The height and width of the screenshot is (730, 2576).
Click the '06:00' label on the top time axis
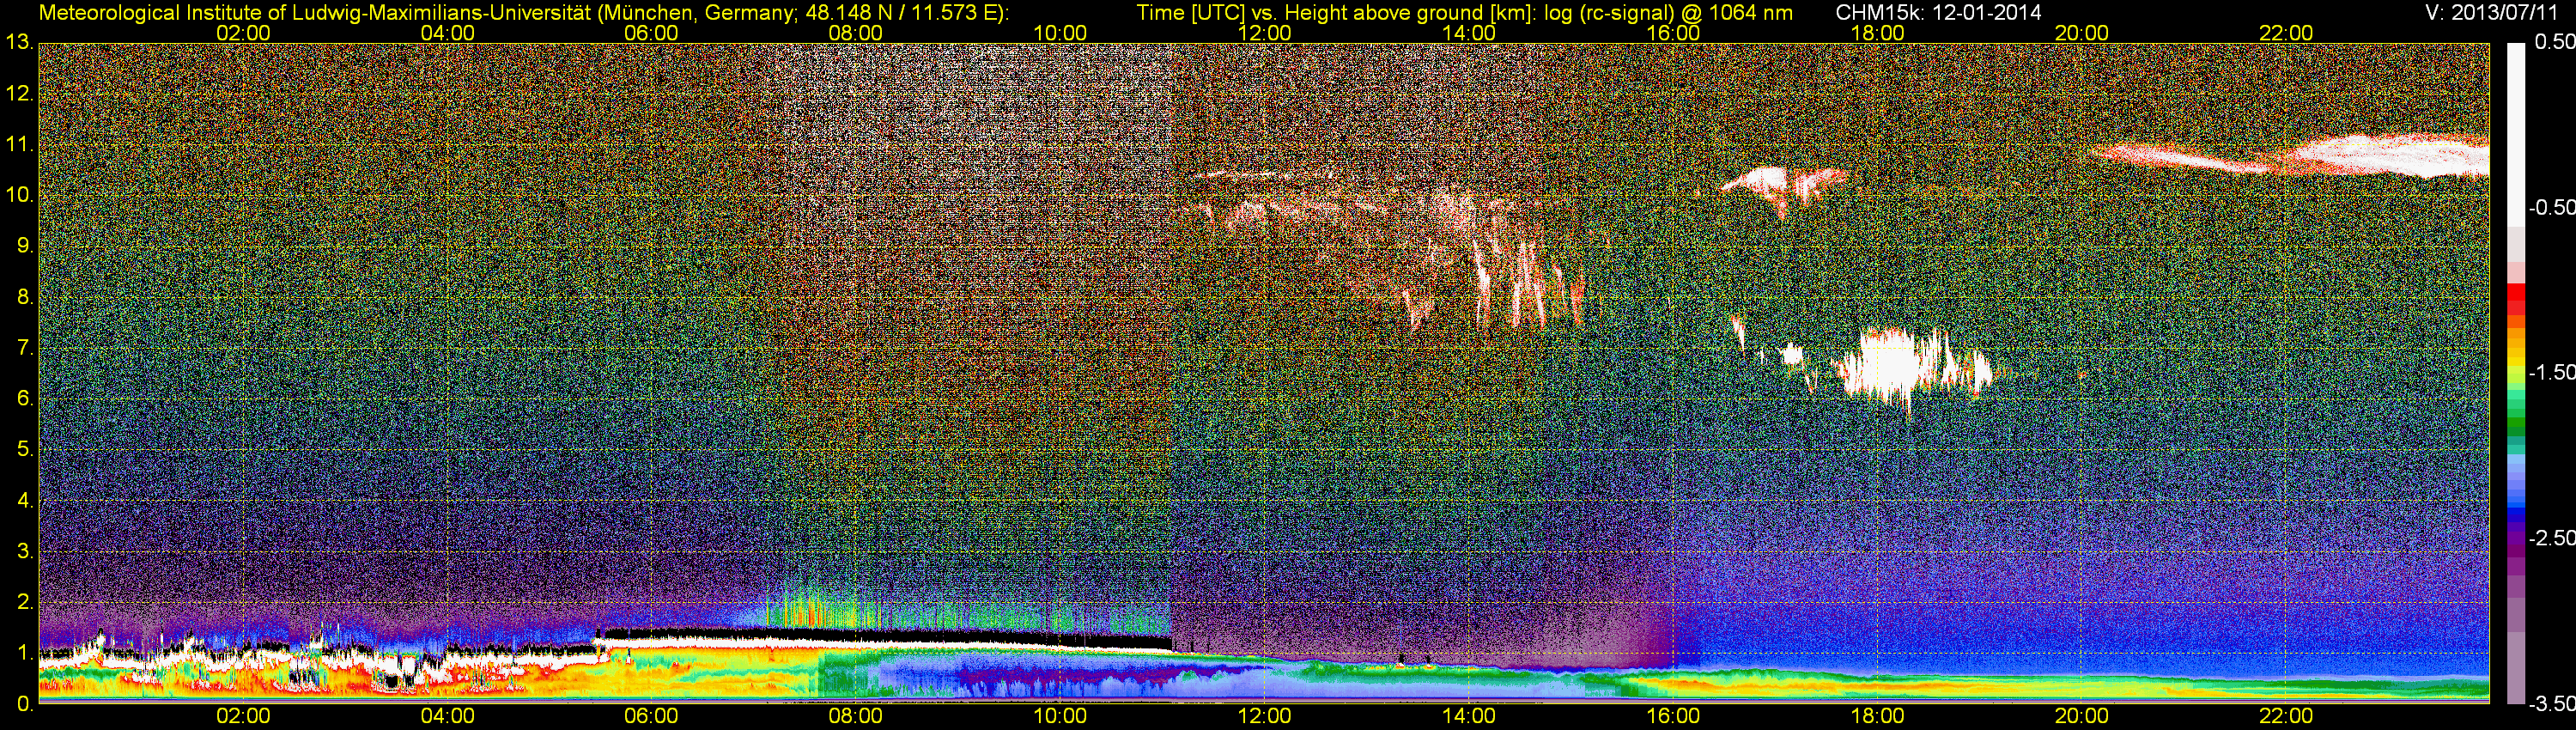click(x=652, y=33)
